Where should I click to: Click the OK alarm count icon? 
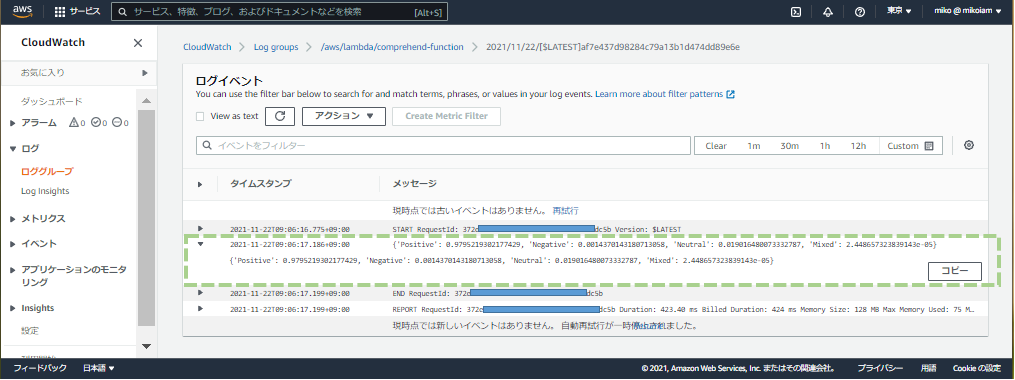point(96,122)
